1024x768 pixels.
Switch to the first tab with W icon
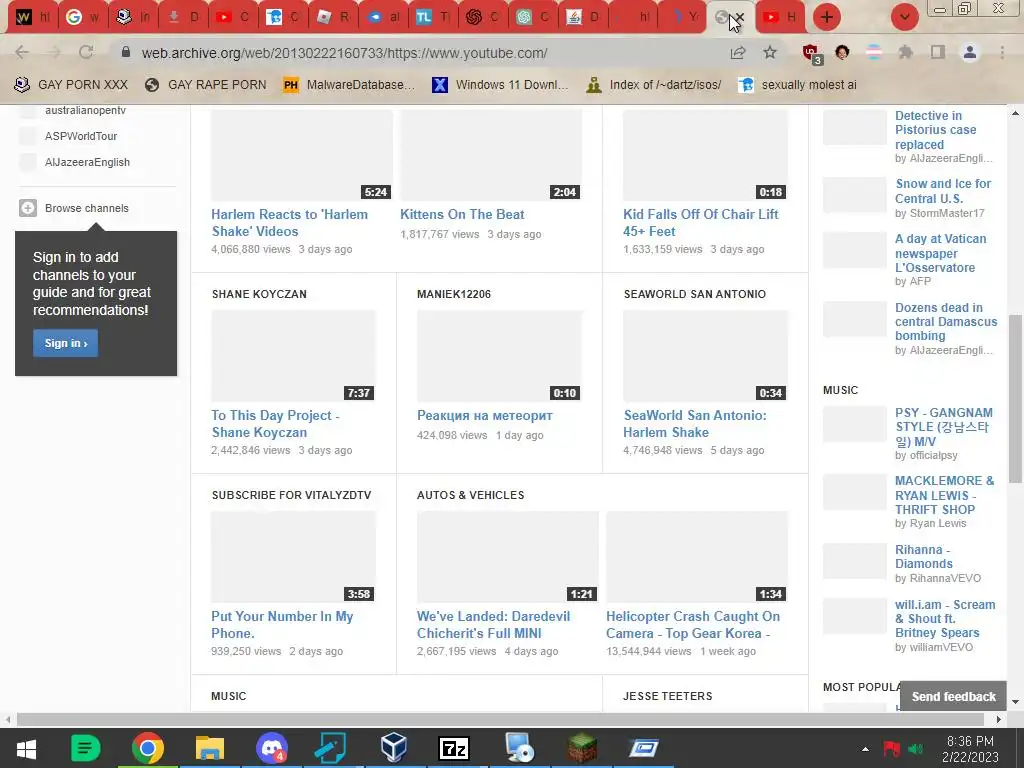coord(33,17)
